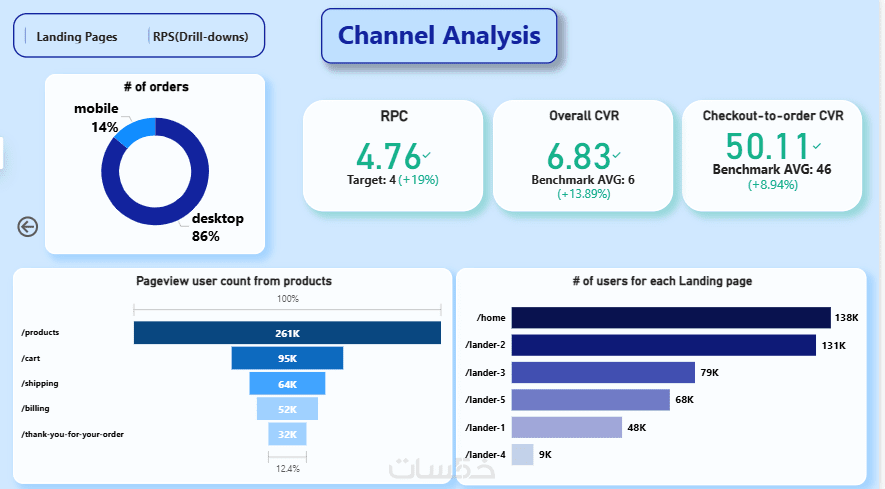This screenshot has width=885, height=489.
Task: Click the "Pageview user count from products" title
Action: 234,281
